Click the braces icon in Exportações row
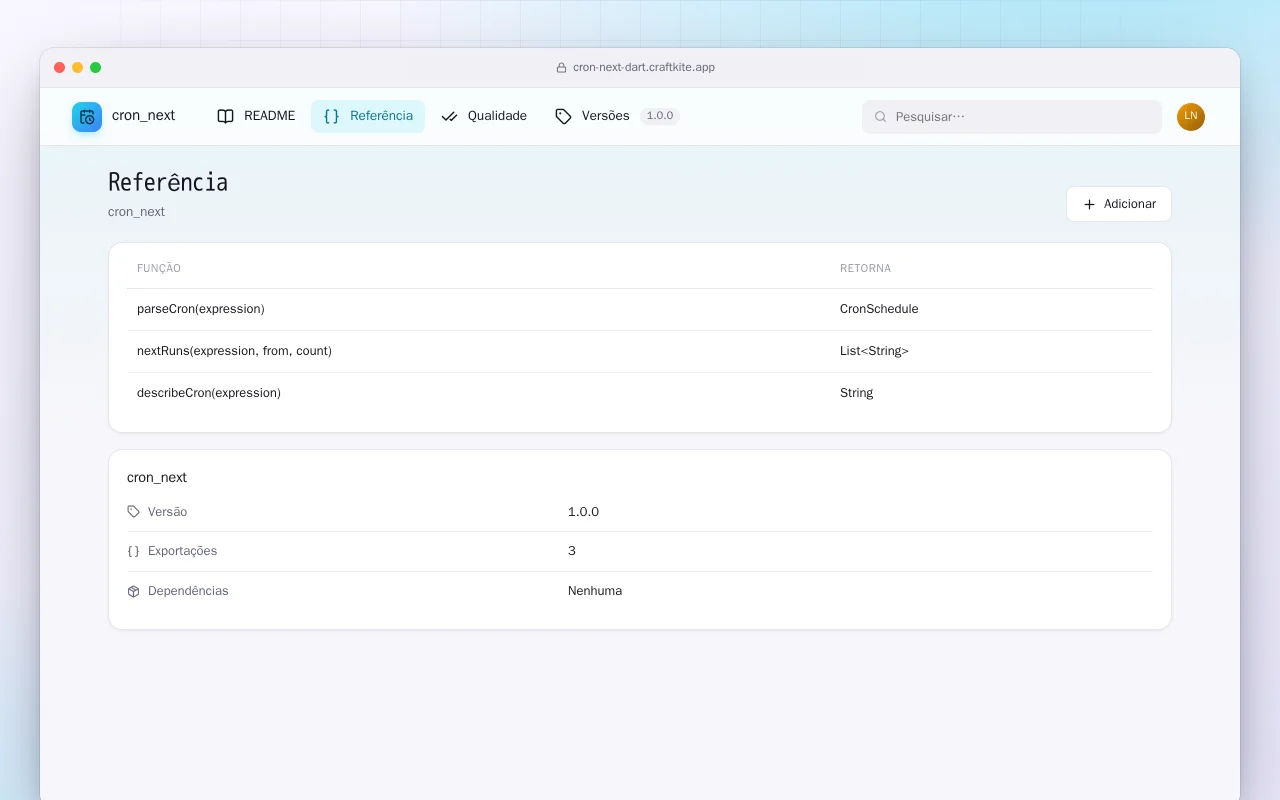The height and width of the screenshot is (800, 1280). [134, 551]
